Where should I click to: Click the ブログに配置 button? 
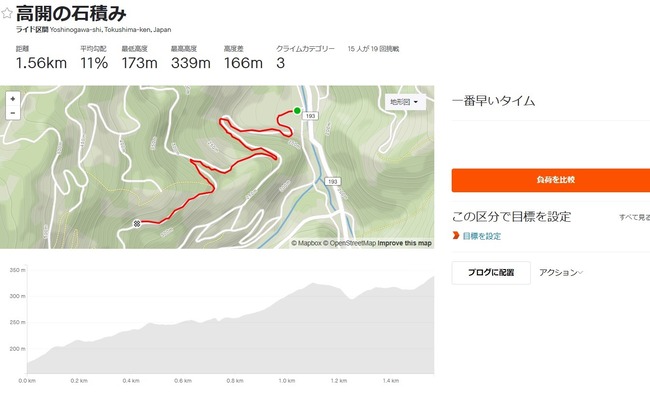(x=491, y=273)
